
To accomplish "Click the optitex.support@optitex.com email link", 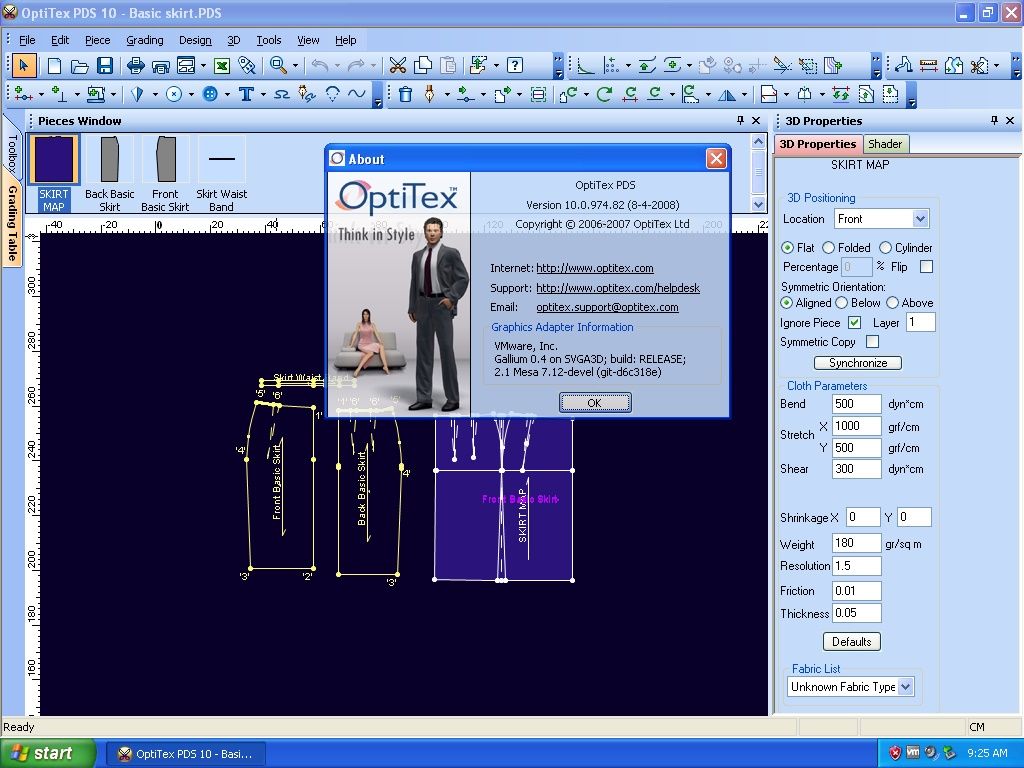I will (607, 307).
